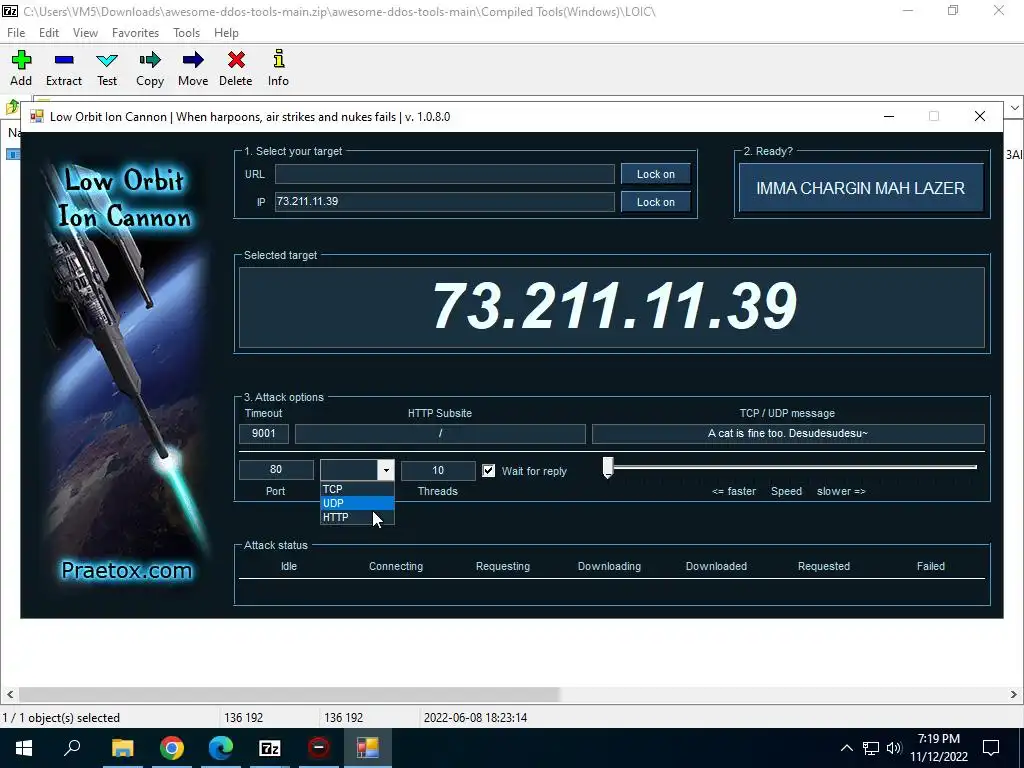This screenshot has height=768, width=1024.
Task: Choose HTTP from the method list
Action: click(357, 517)
